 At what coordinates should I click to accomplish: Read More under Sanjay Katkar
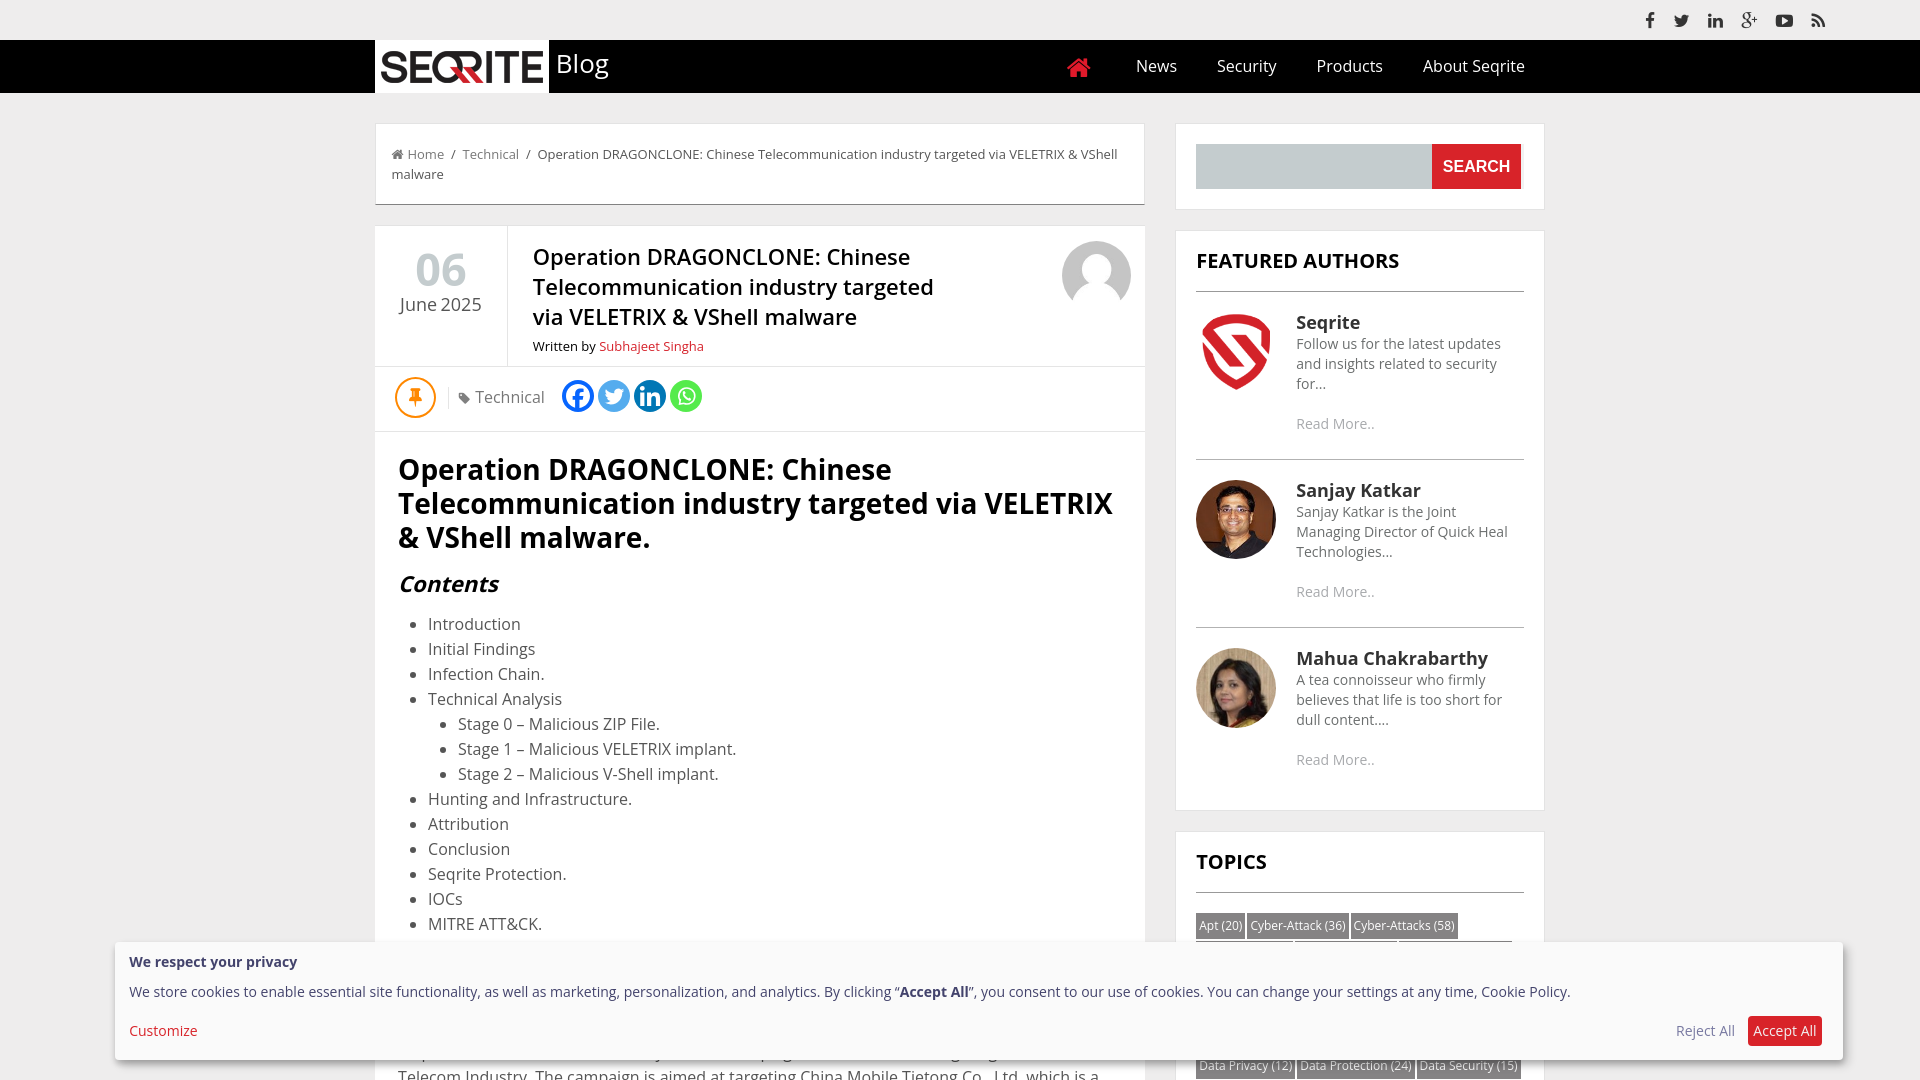click(x=1335, y=592)
